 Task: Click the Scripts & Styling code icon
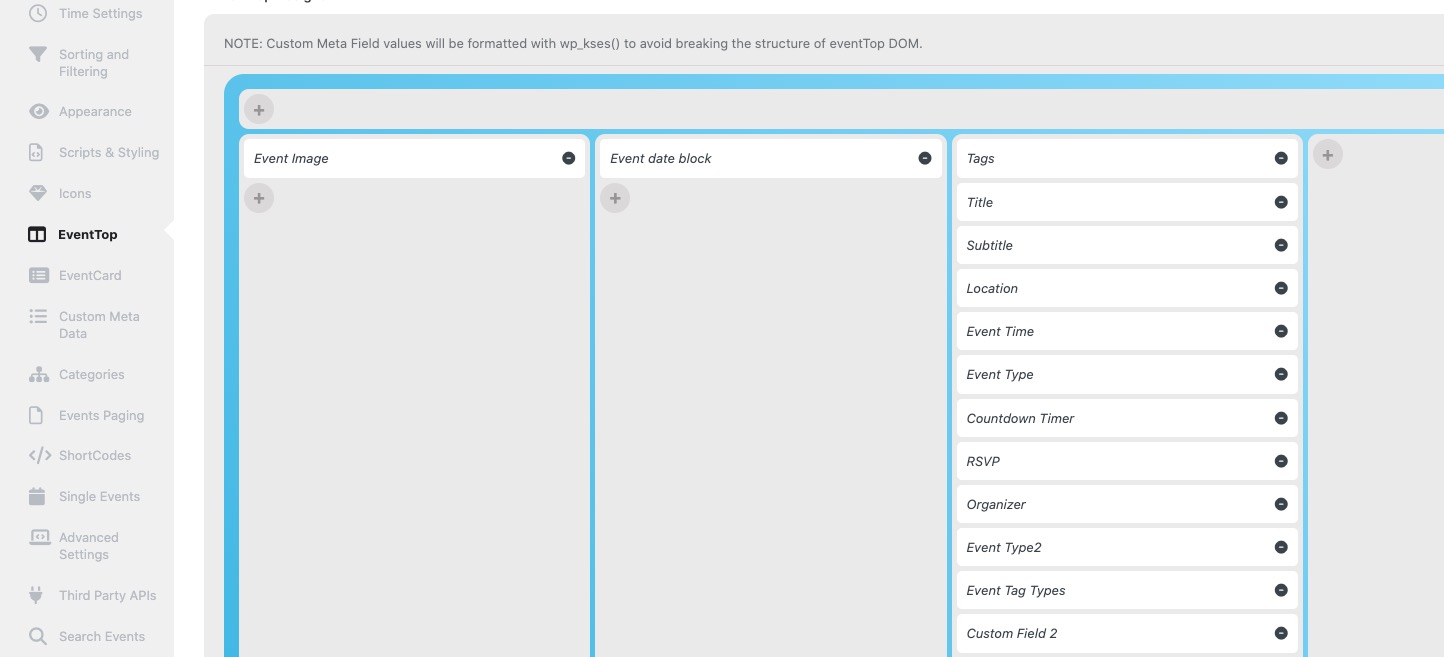[x=37, y=152]
